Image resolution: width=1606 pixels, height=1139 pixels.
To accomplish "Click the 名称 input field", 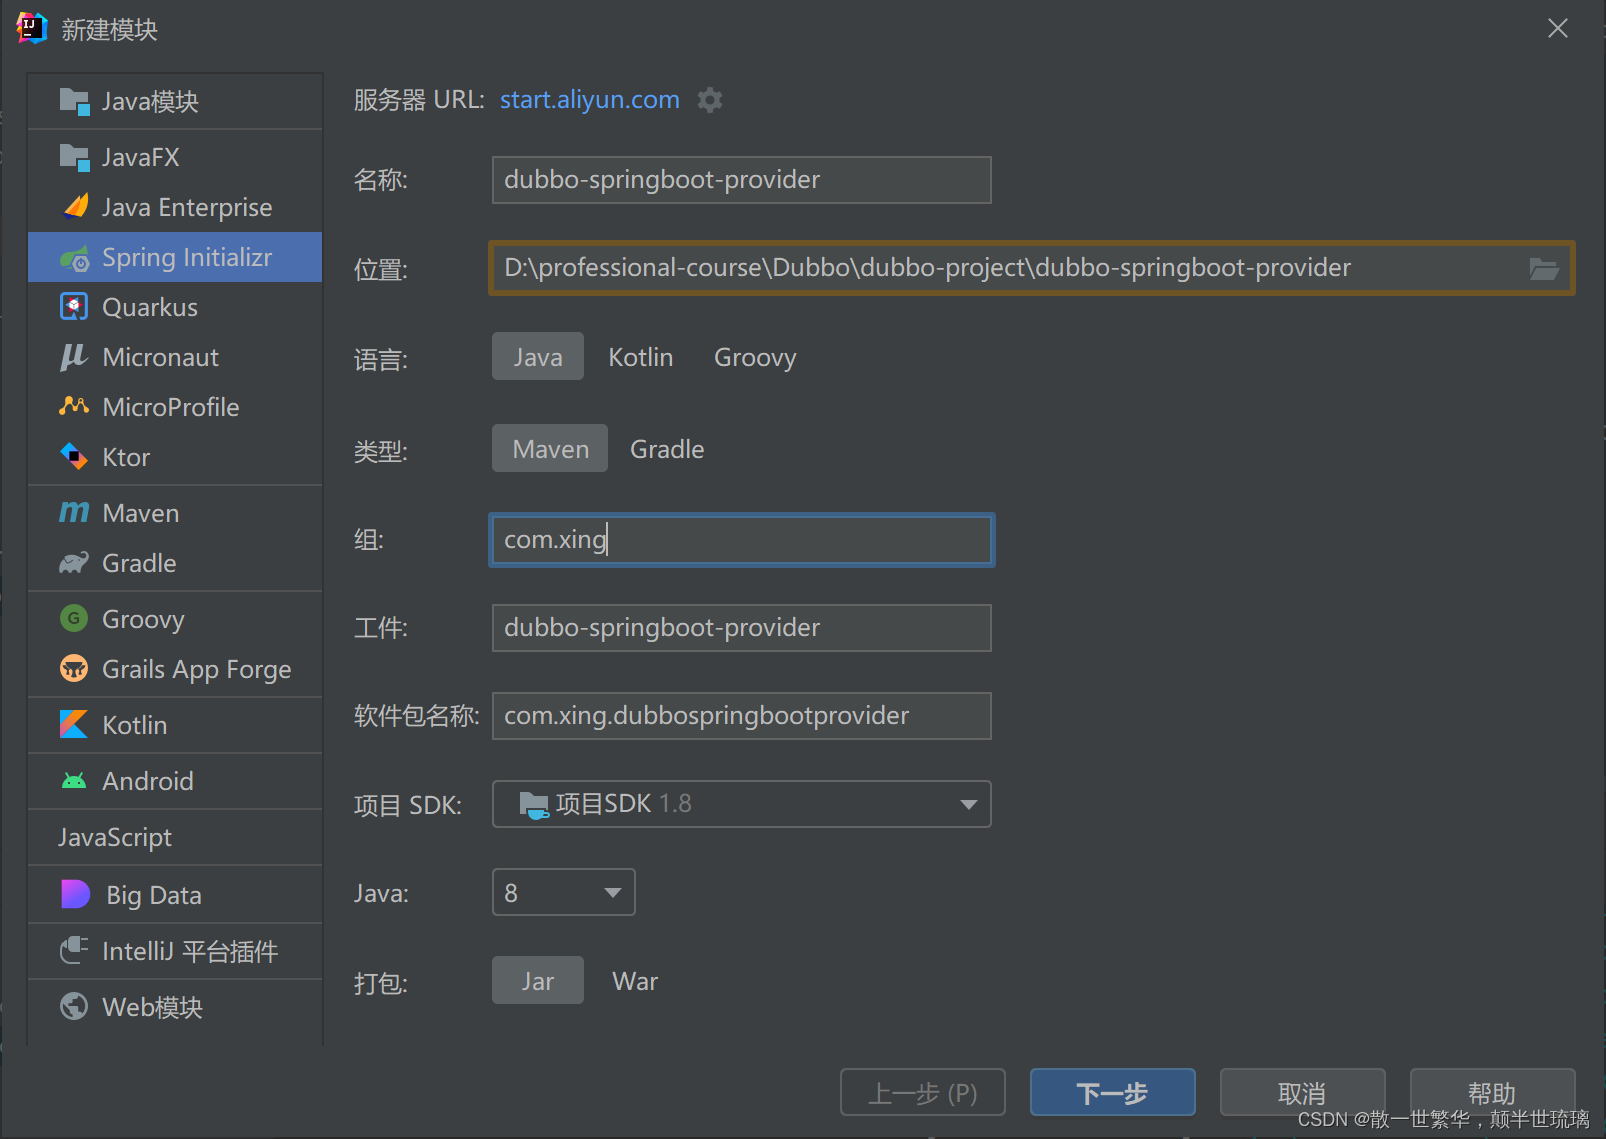I will (x=742, y=180).
